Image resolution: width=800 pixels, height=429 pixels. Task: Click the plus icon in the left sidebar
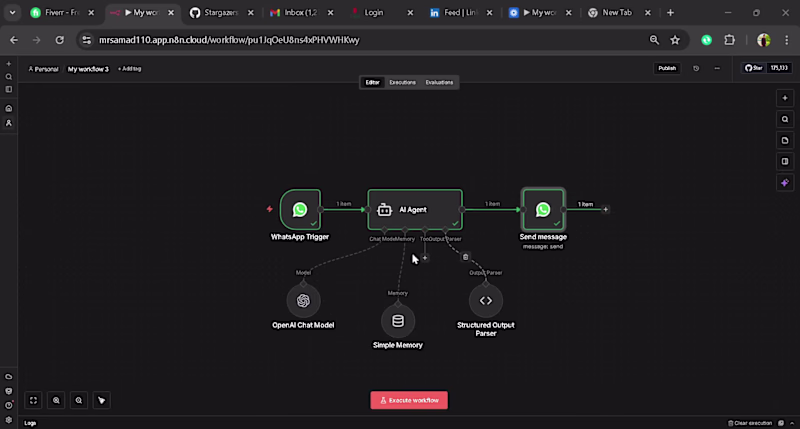(9, 64)
